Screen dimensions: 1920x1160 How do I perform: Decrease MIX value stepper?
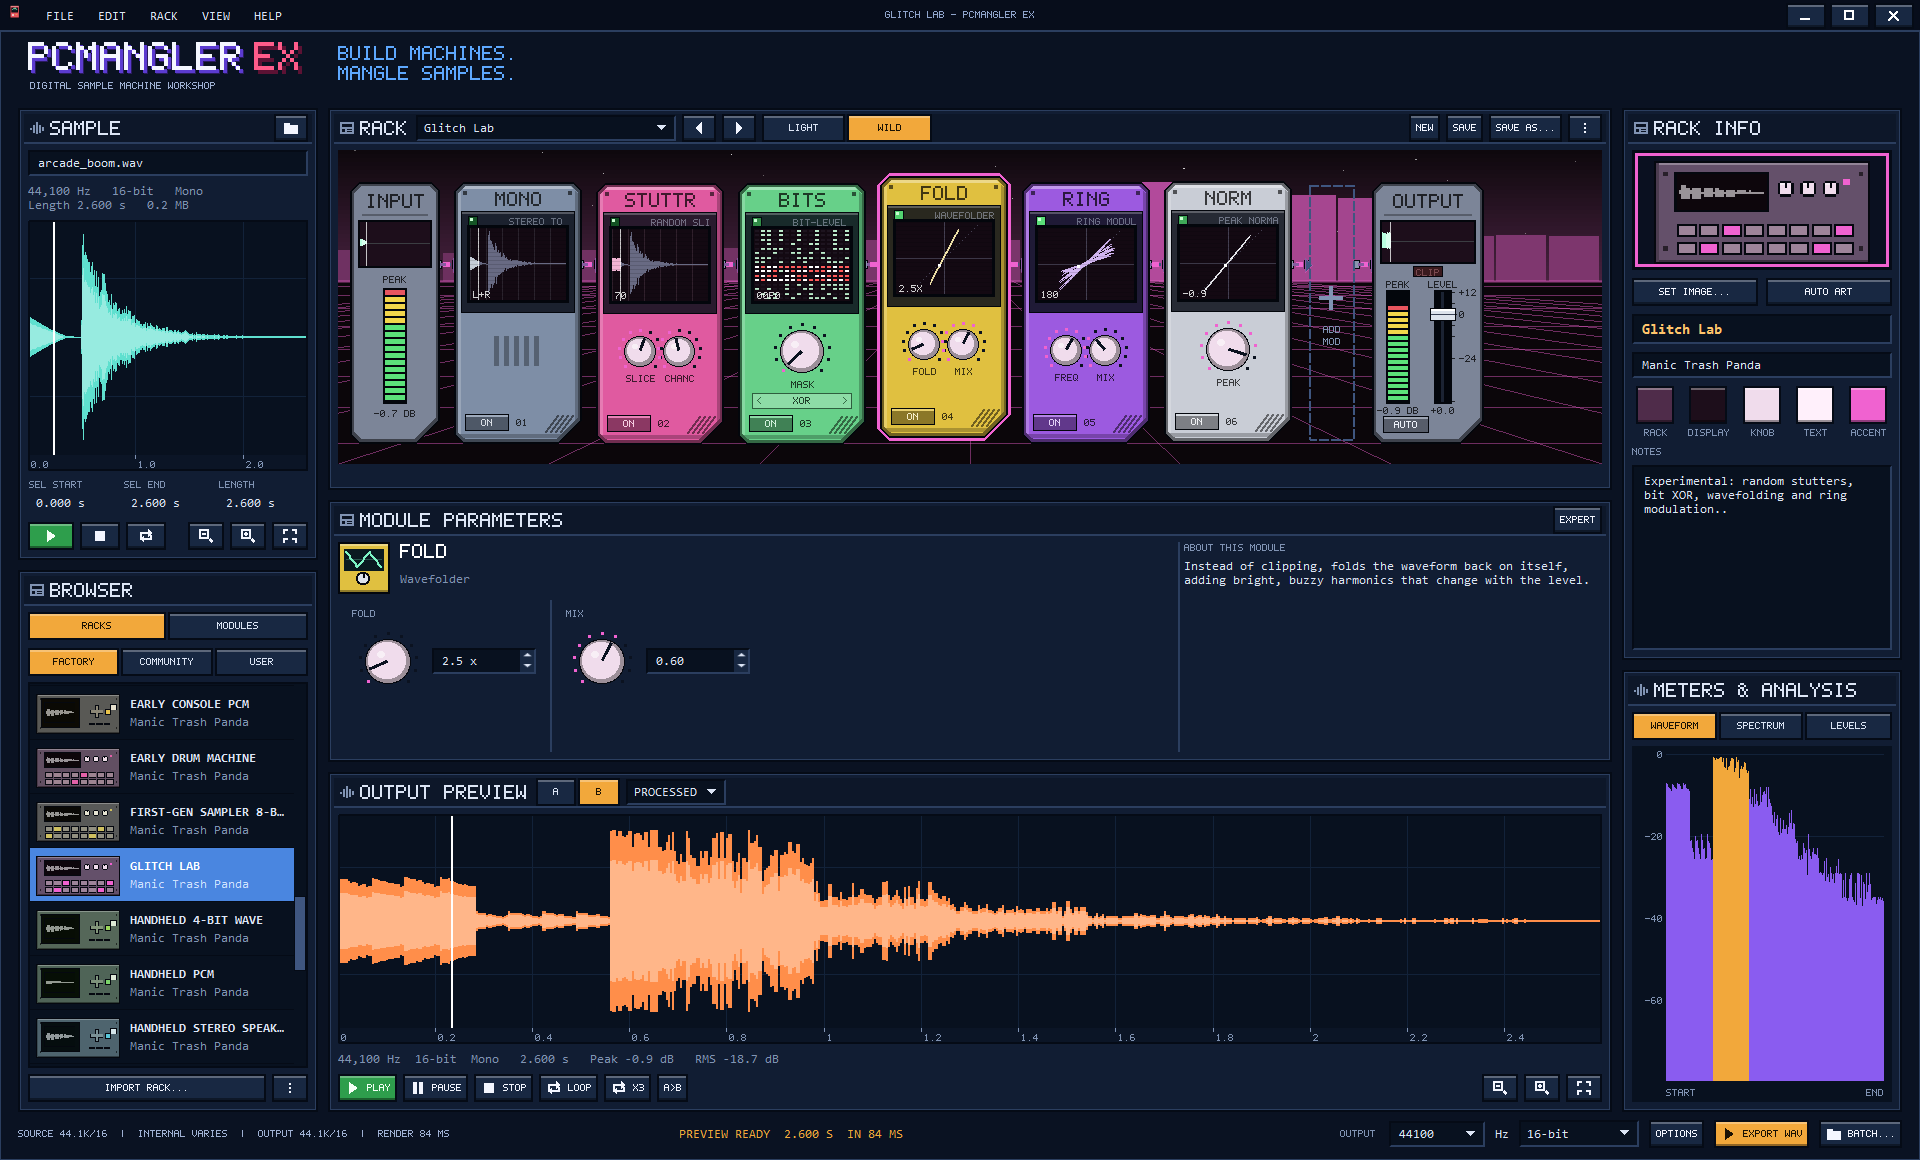coord(741,667)
